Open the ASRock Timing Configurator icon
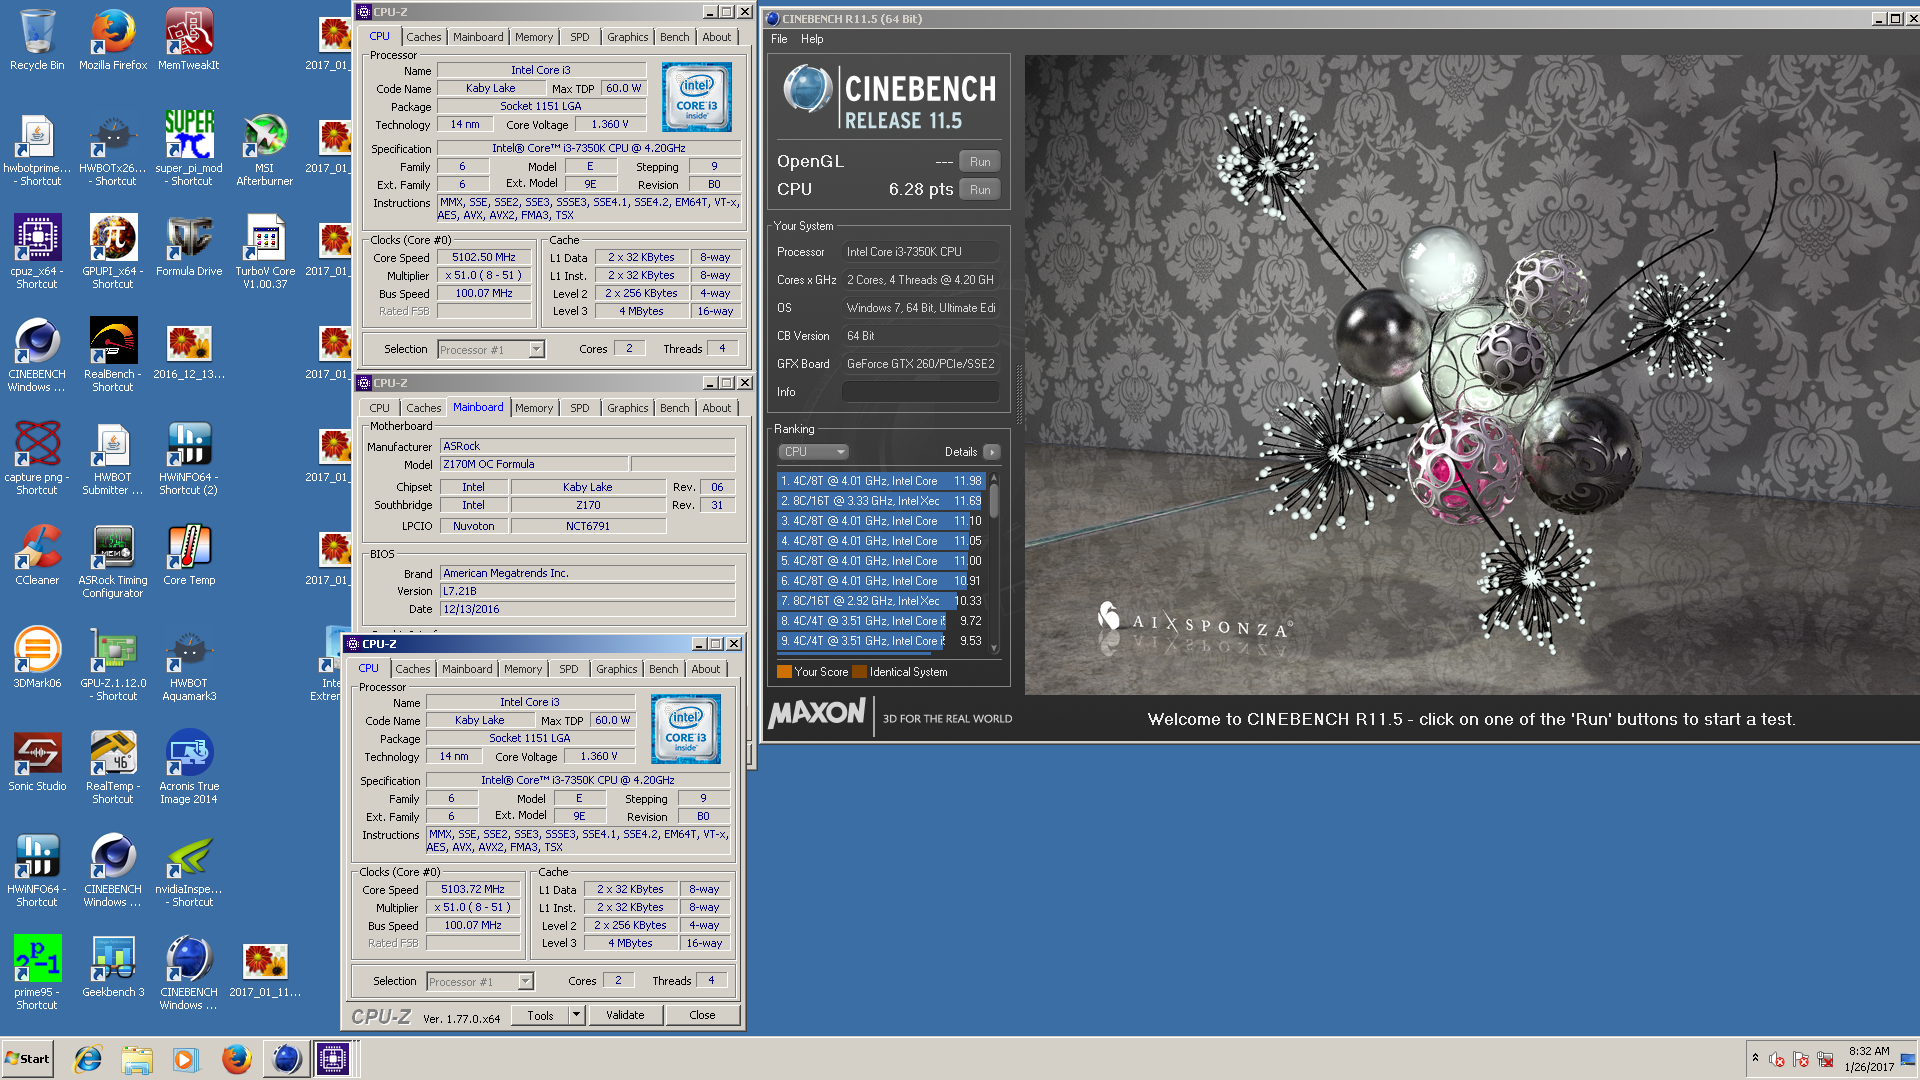The image size is (1920, 1080). point(113,562)
